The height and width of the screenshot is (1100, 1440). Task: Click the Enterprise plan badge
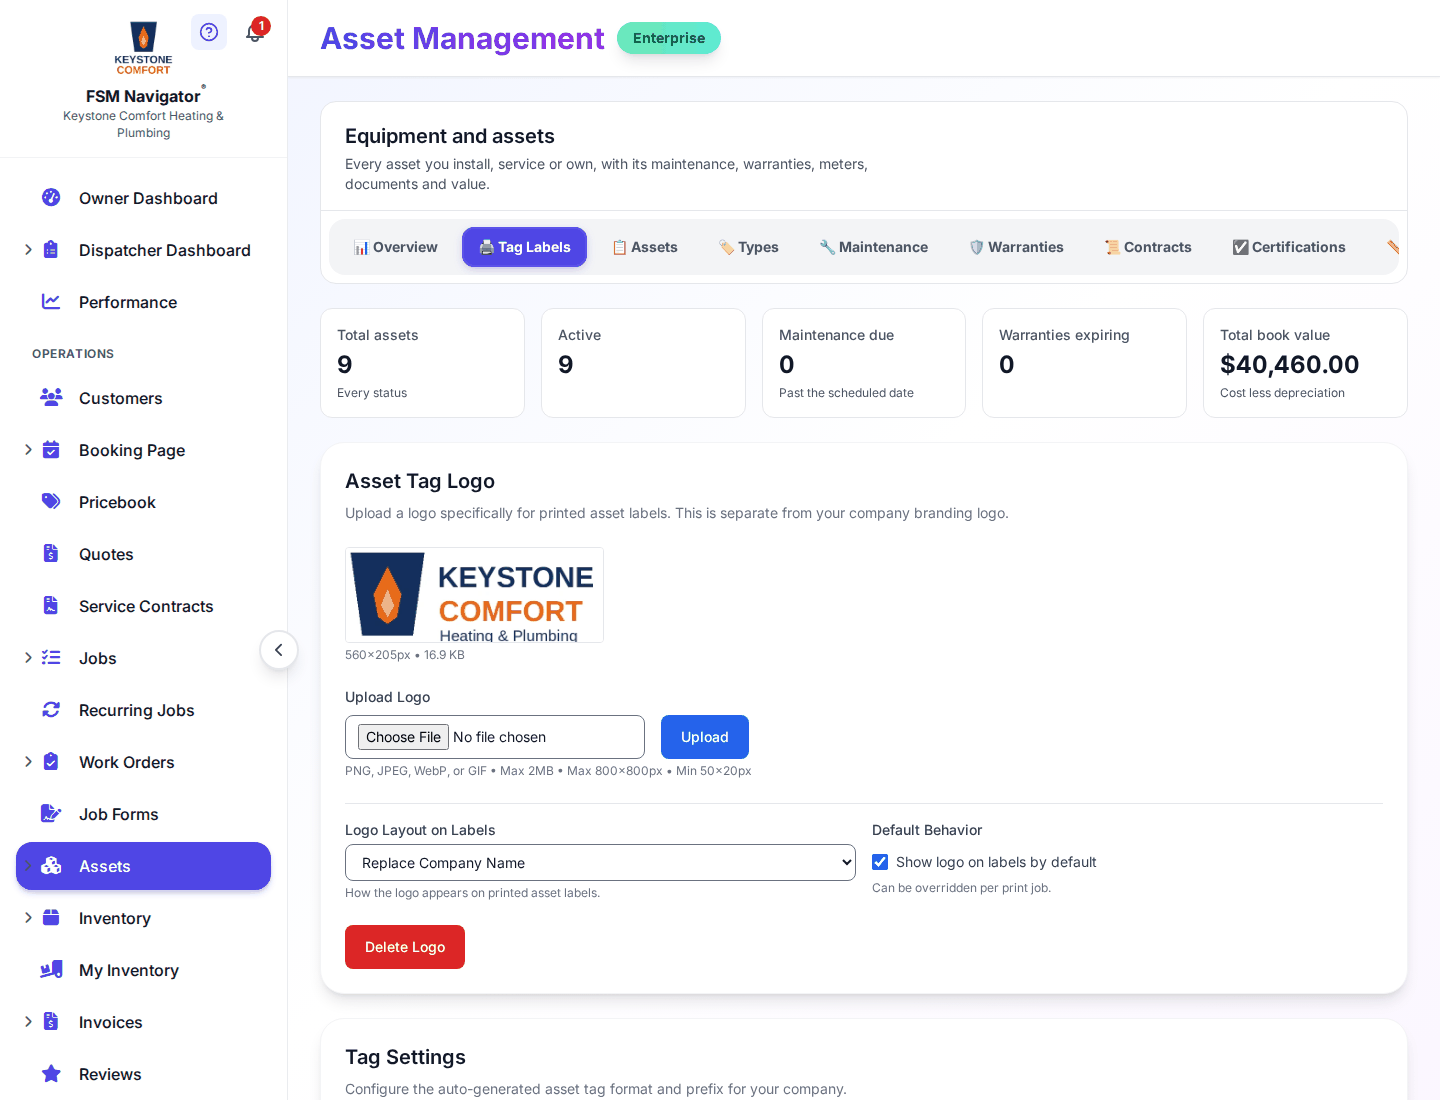[669, 38]
